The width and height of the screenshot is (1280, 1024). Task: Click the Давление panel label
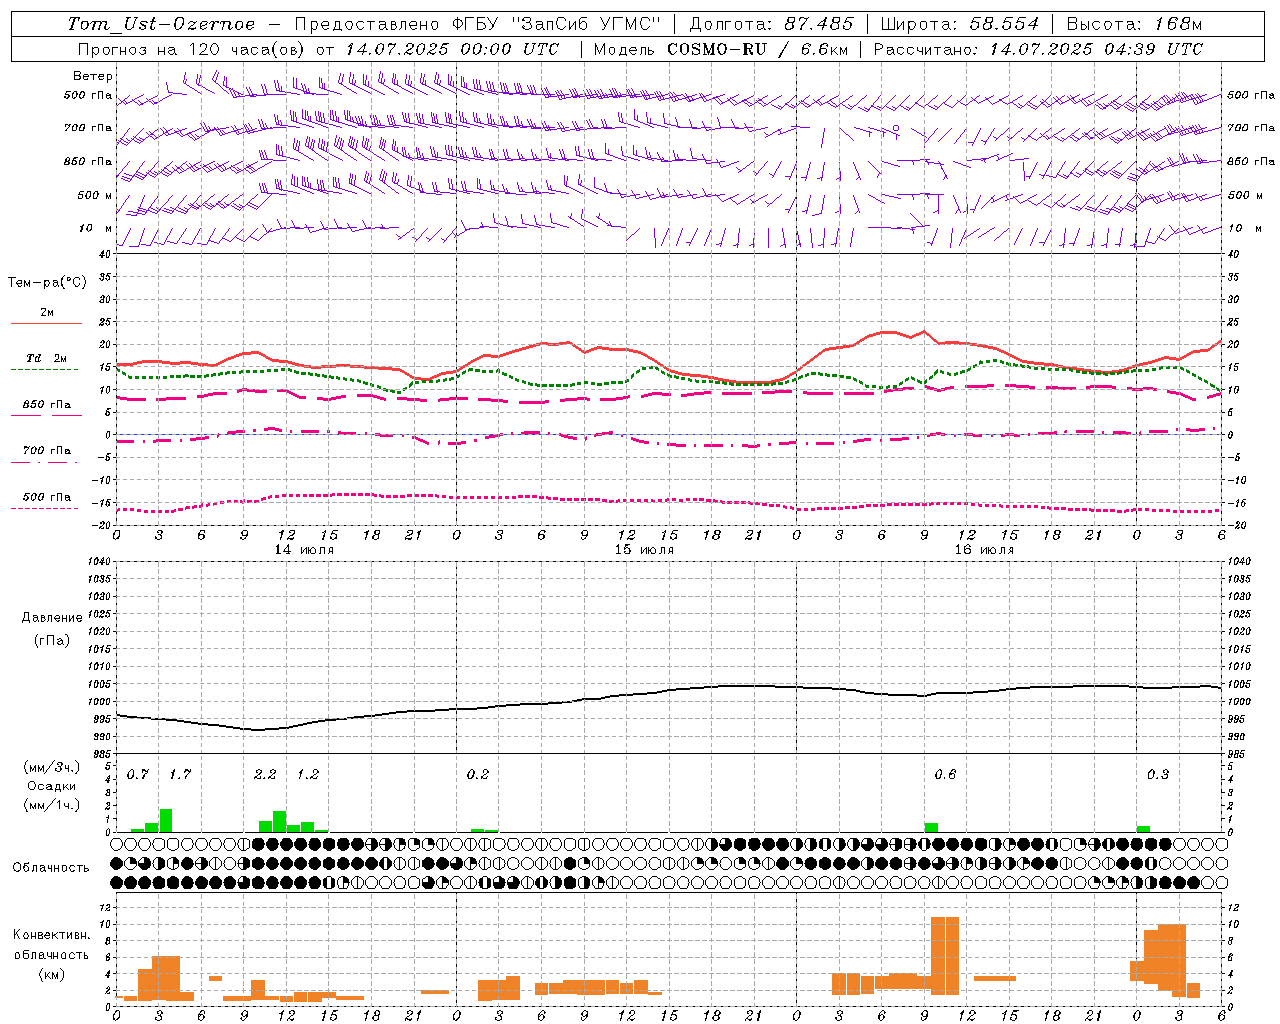point(52,618)
